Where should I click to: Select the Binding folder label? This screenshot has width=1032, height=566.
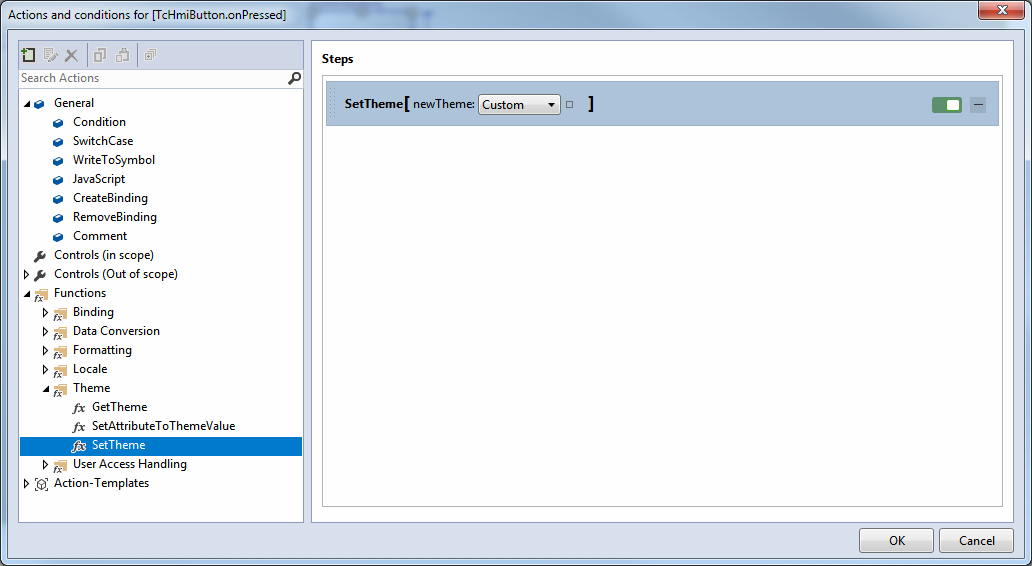93,312
